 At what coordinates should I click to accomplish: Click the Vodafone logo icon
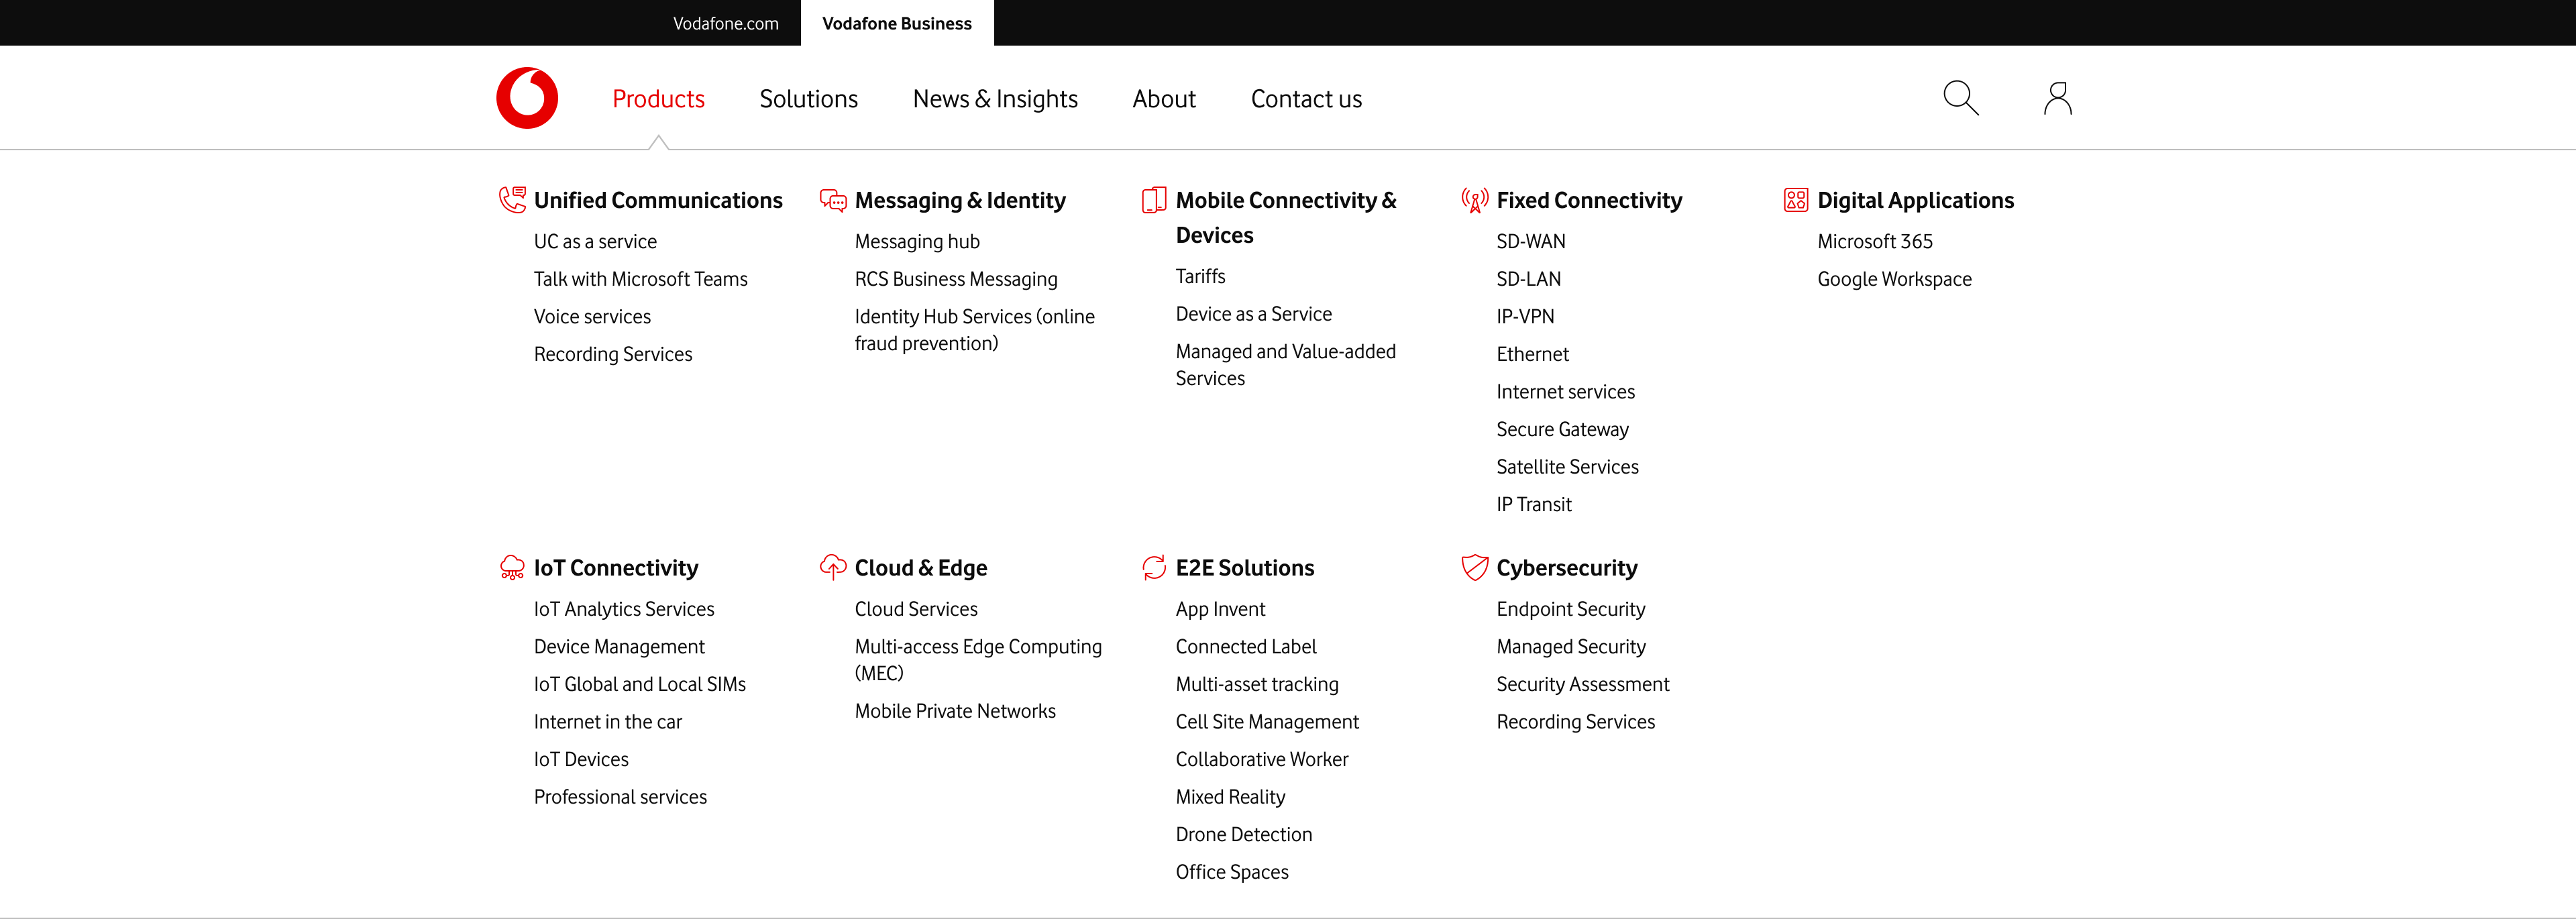click(527, 98)
